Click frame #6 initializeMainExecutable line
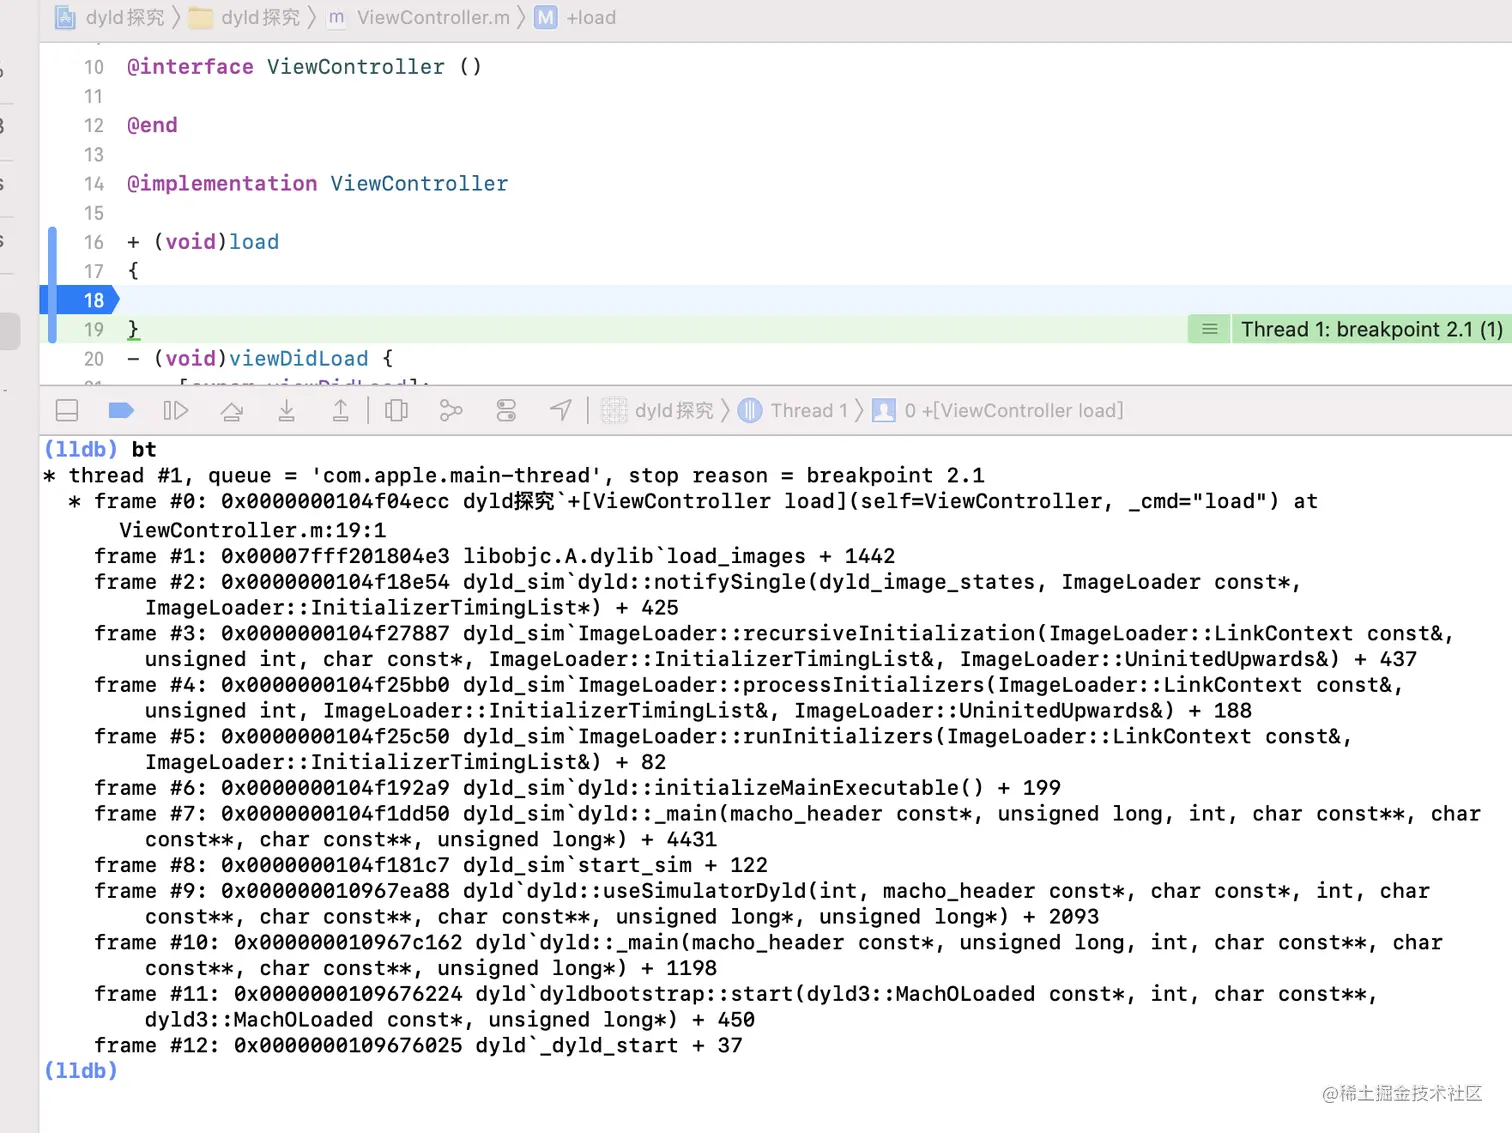1512x1133 pixels. 577,788
